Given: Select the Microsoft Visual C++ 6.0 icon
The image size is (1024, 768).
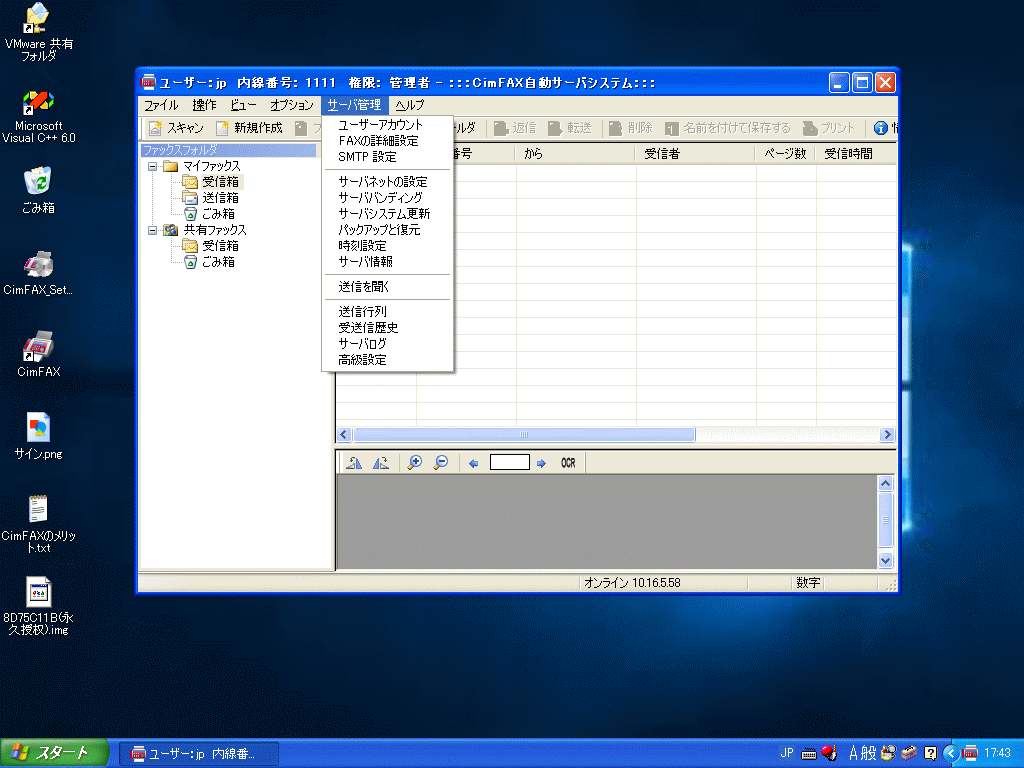Looking at the screenshot, I should [x=39, y=118].
